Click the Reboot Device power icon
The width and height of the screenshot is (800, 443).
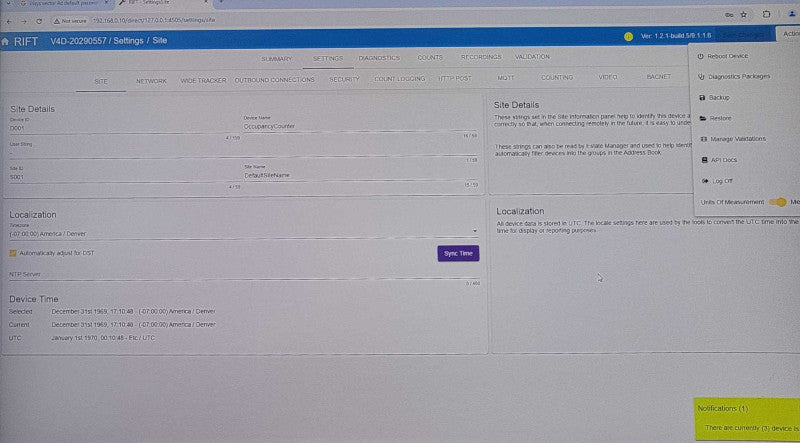[701, 56]
